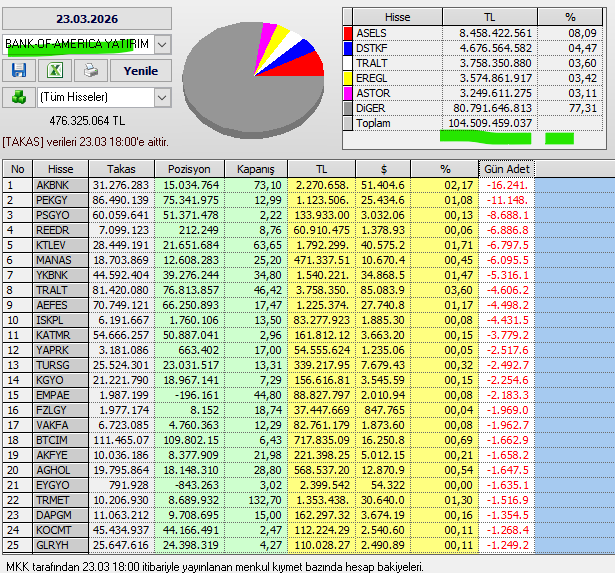615x573 pixels.
Task: Select the TURSG stock cell
Action: (x=61, y=365)
